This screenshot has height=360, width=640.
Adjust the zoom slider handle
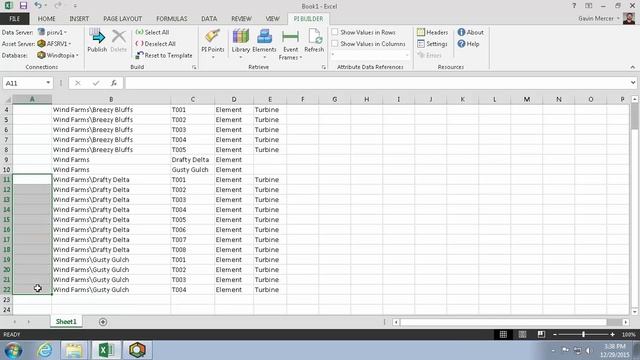click(583, 334)
